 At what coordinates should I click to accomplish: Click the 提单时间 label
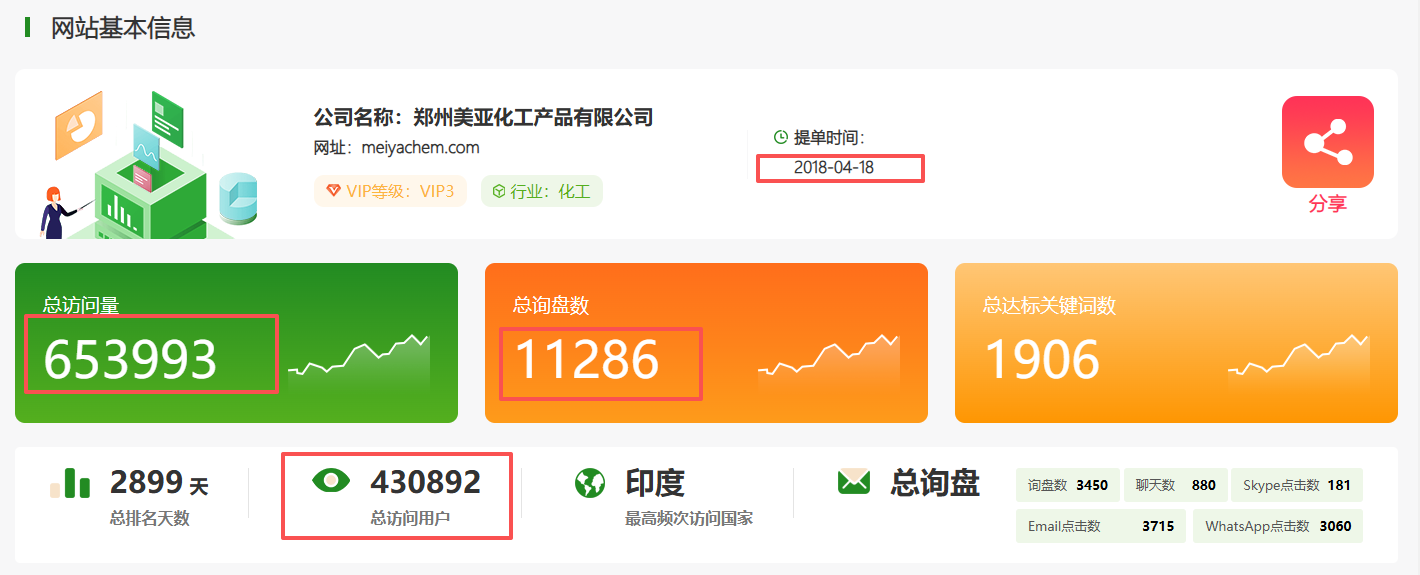[x=829, y=137]
